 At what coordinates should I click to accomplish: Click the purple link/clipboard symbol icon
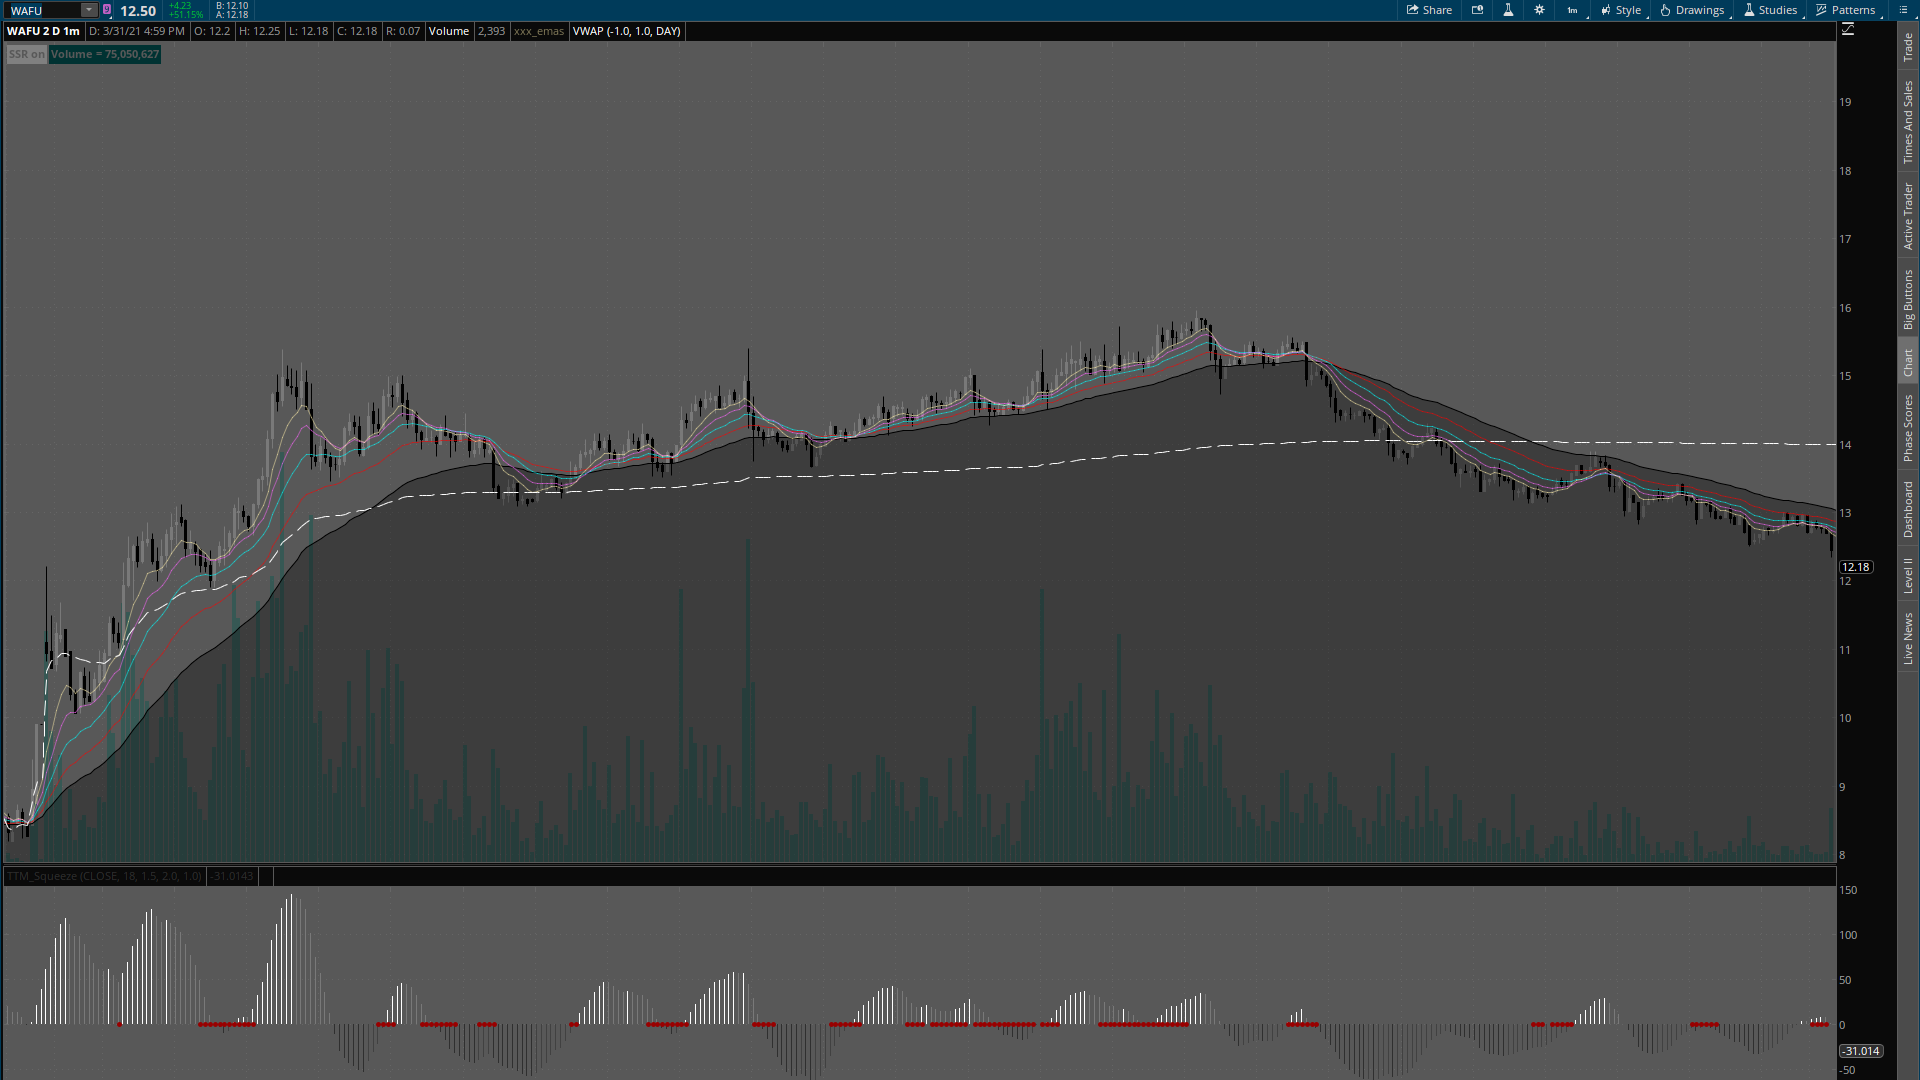(x=107, y=10)
